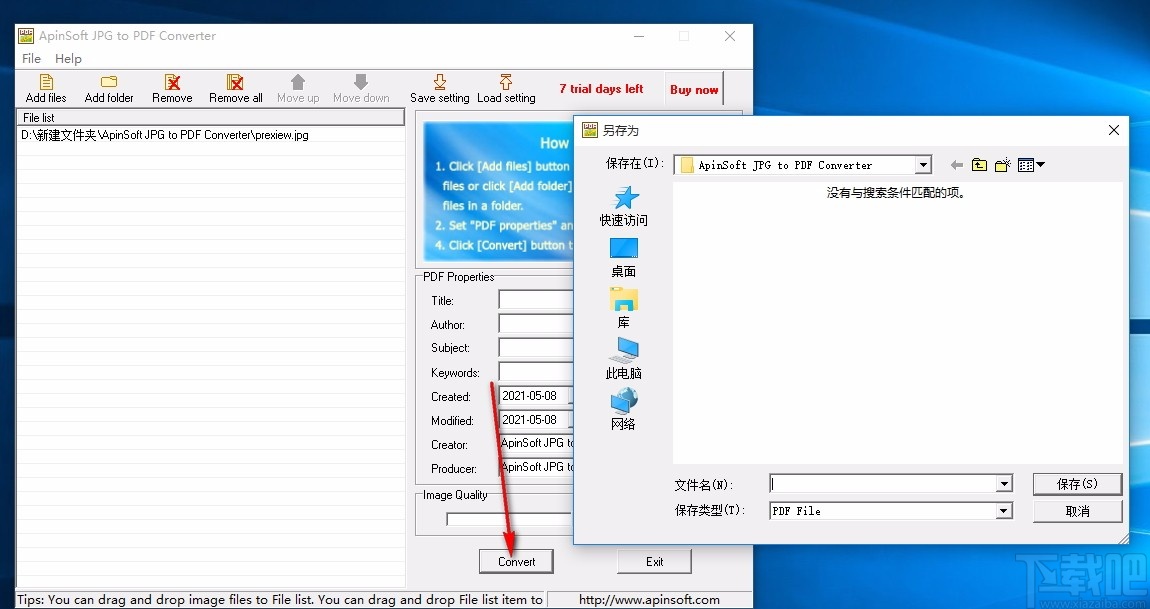Click the Add folder icon
Viewport: 1150px width, 609px height.
(108, 87)
